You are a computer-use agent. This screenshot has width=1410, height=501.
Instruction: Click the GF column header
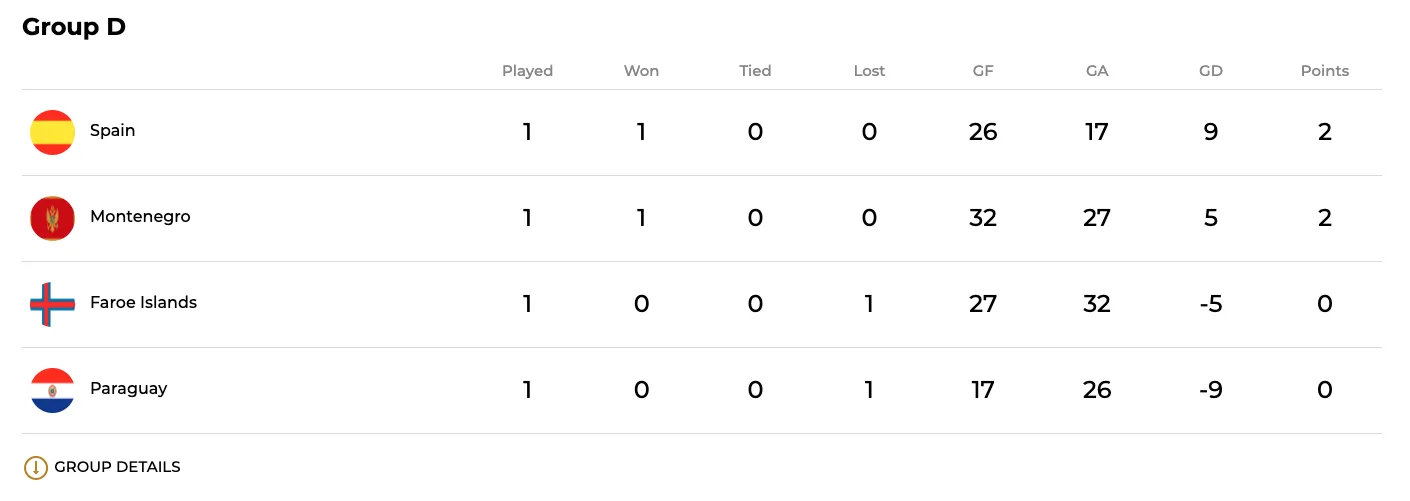pos(983,71)
